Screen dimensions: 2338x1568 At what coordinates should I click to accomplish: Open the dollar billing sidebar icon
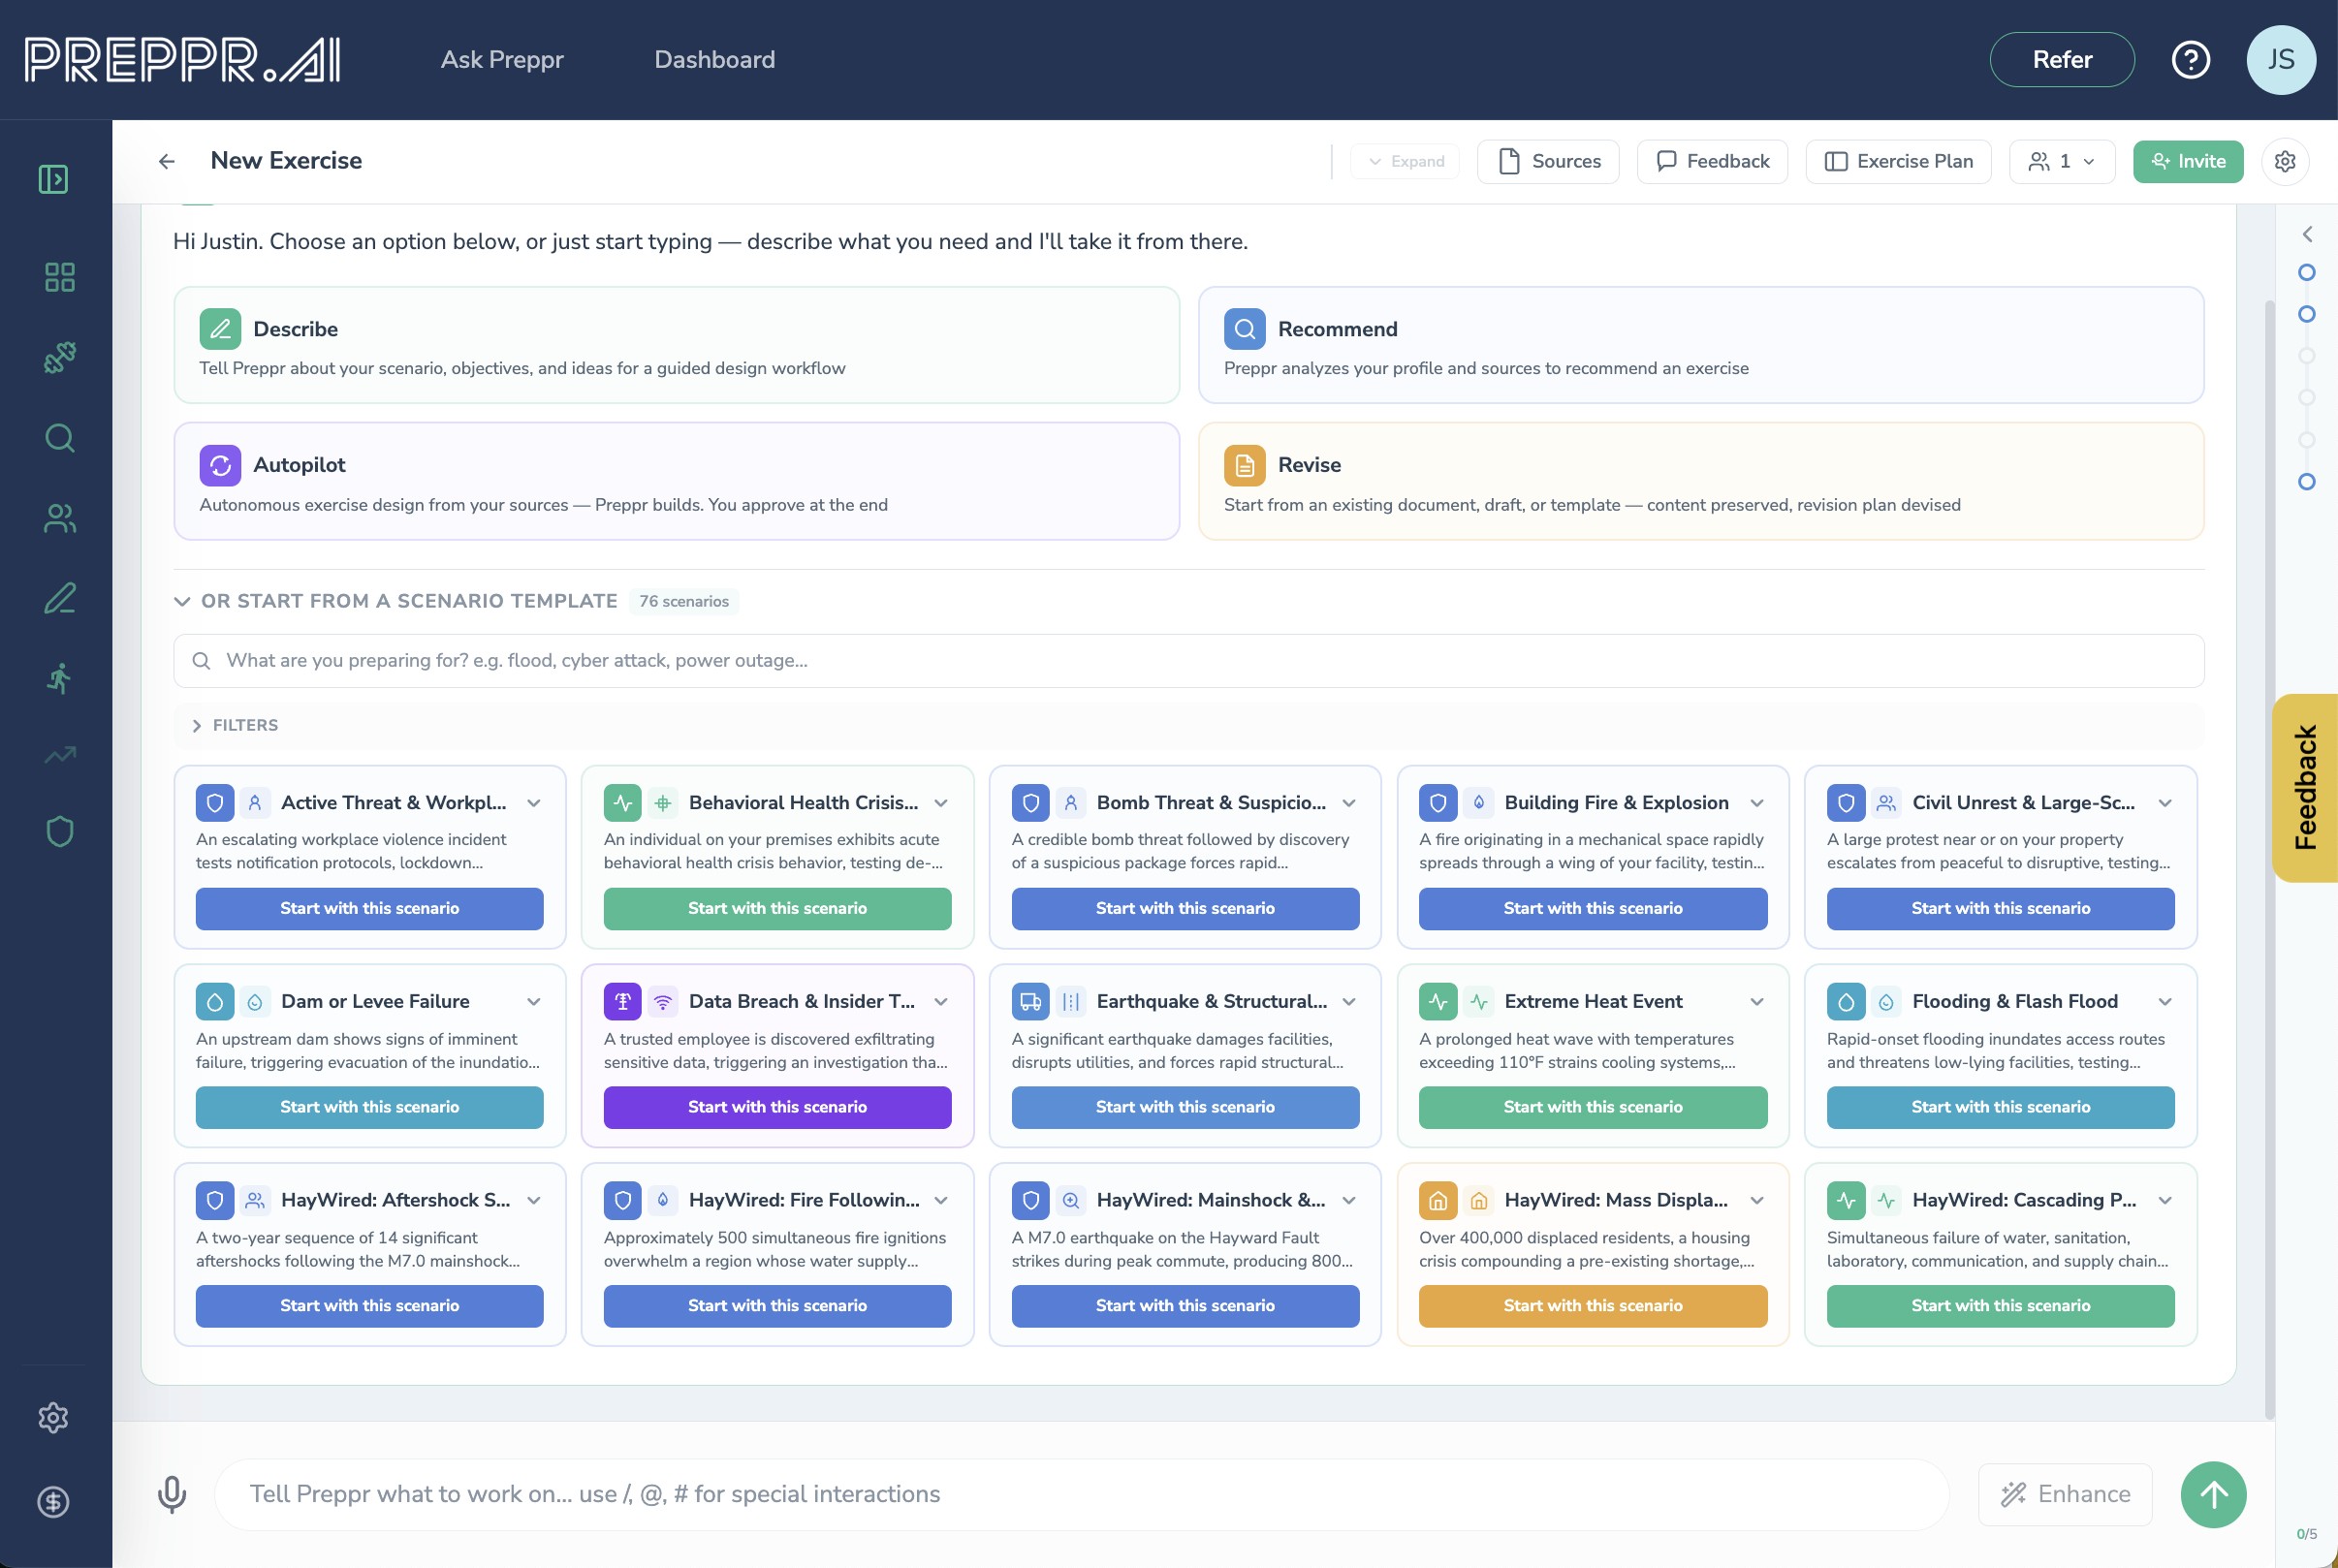coord(53,1501)
